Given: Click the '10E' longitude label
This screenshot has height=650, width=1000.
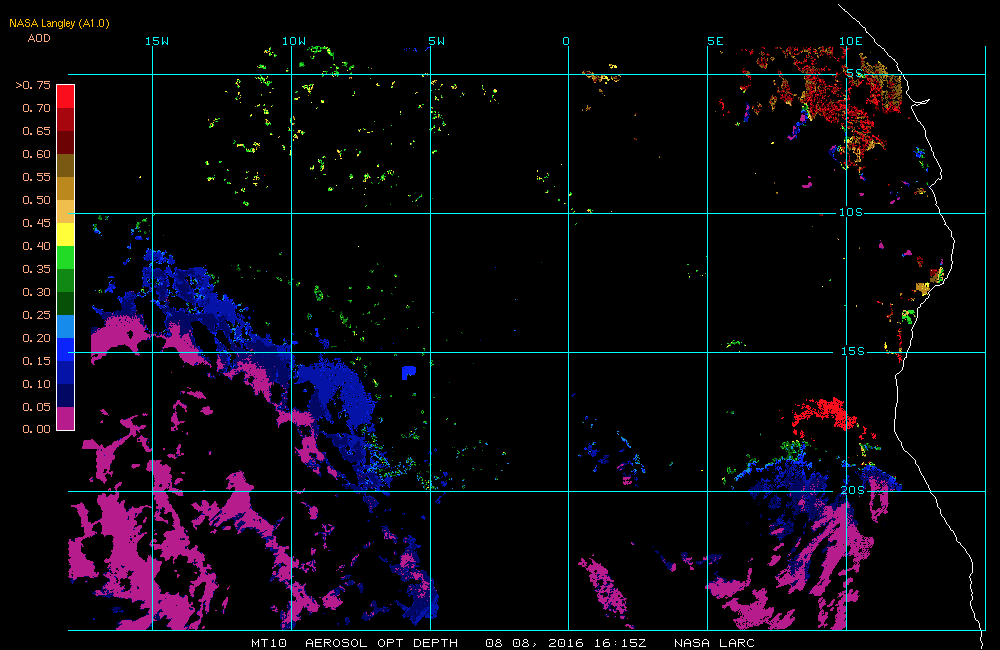Looking at the screenshot, I should pyautogui.click(x=851, y=41).
